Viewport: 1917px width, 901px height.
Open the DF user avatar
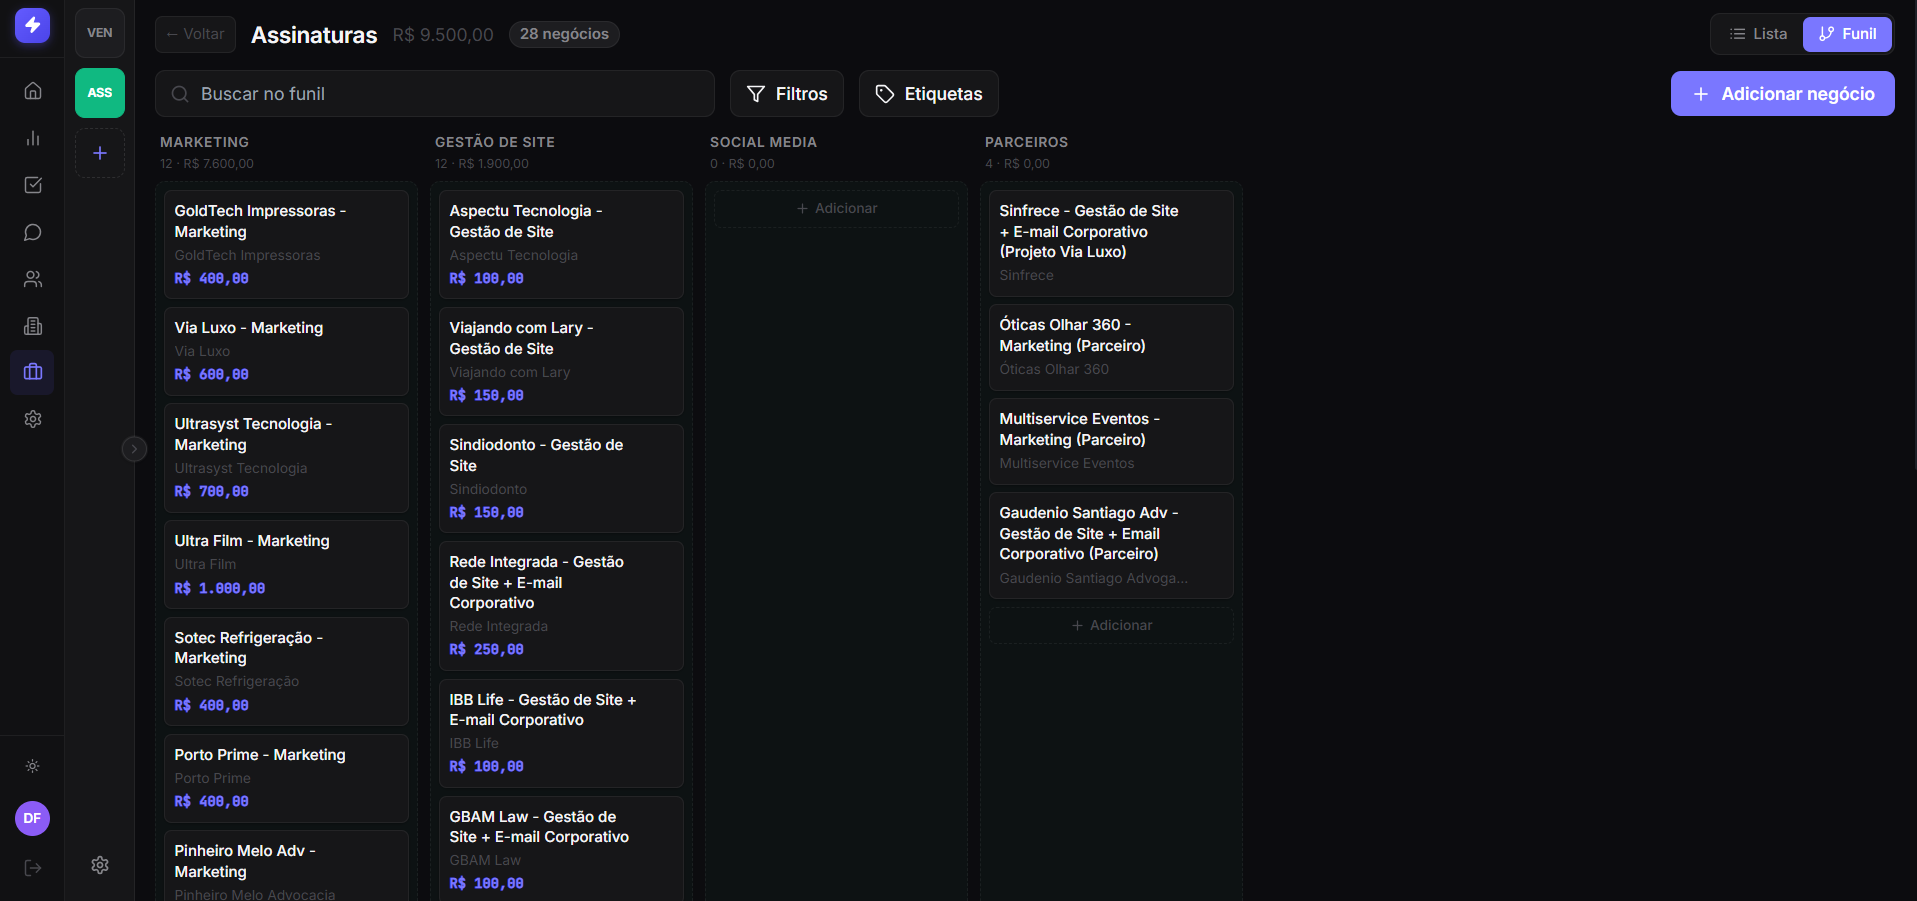point(32,818)
